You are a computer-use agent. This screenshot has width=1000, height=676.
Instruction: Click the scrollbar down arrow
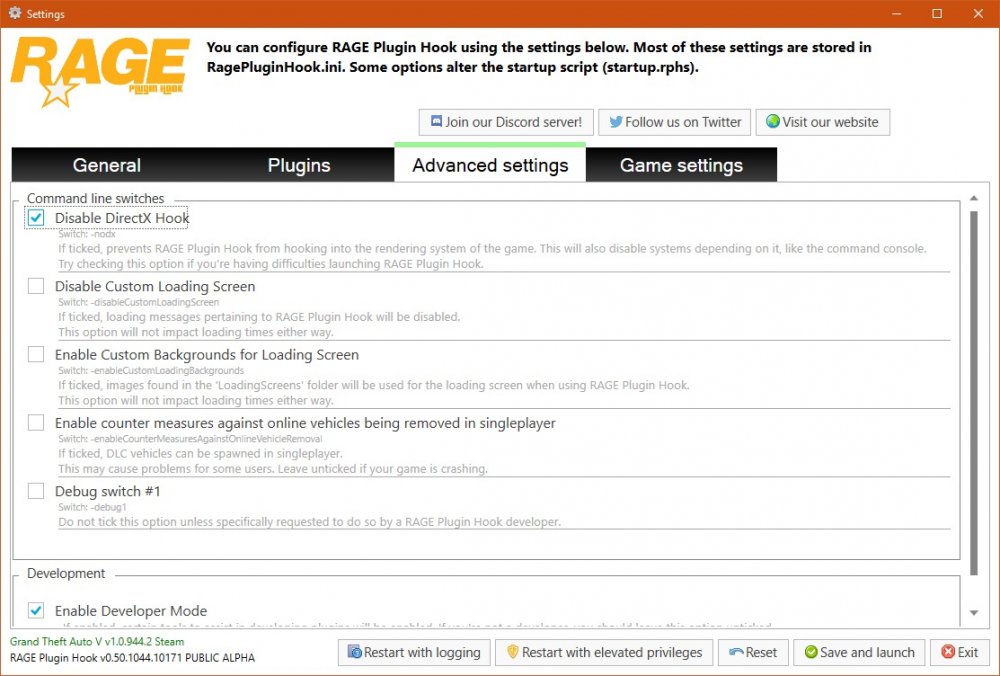point(974,613)
